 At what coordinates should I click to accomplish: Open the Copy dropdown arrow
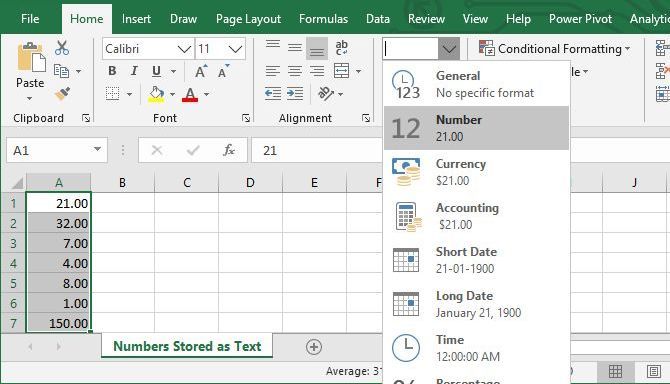pyautogui.click(x=78, y=71)
